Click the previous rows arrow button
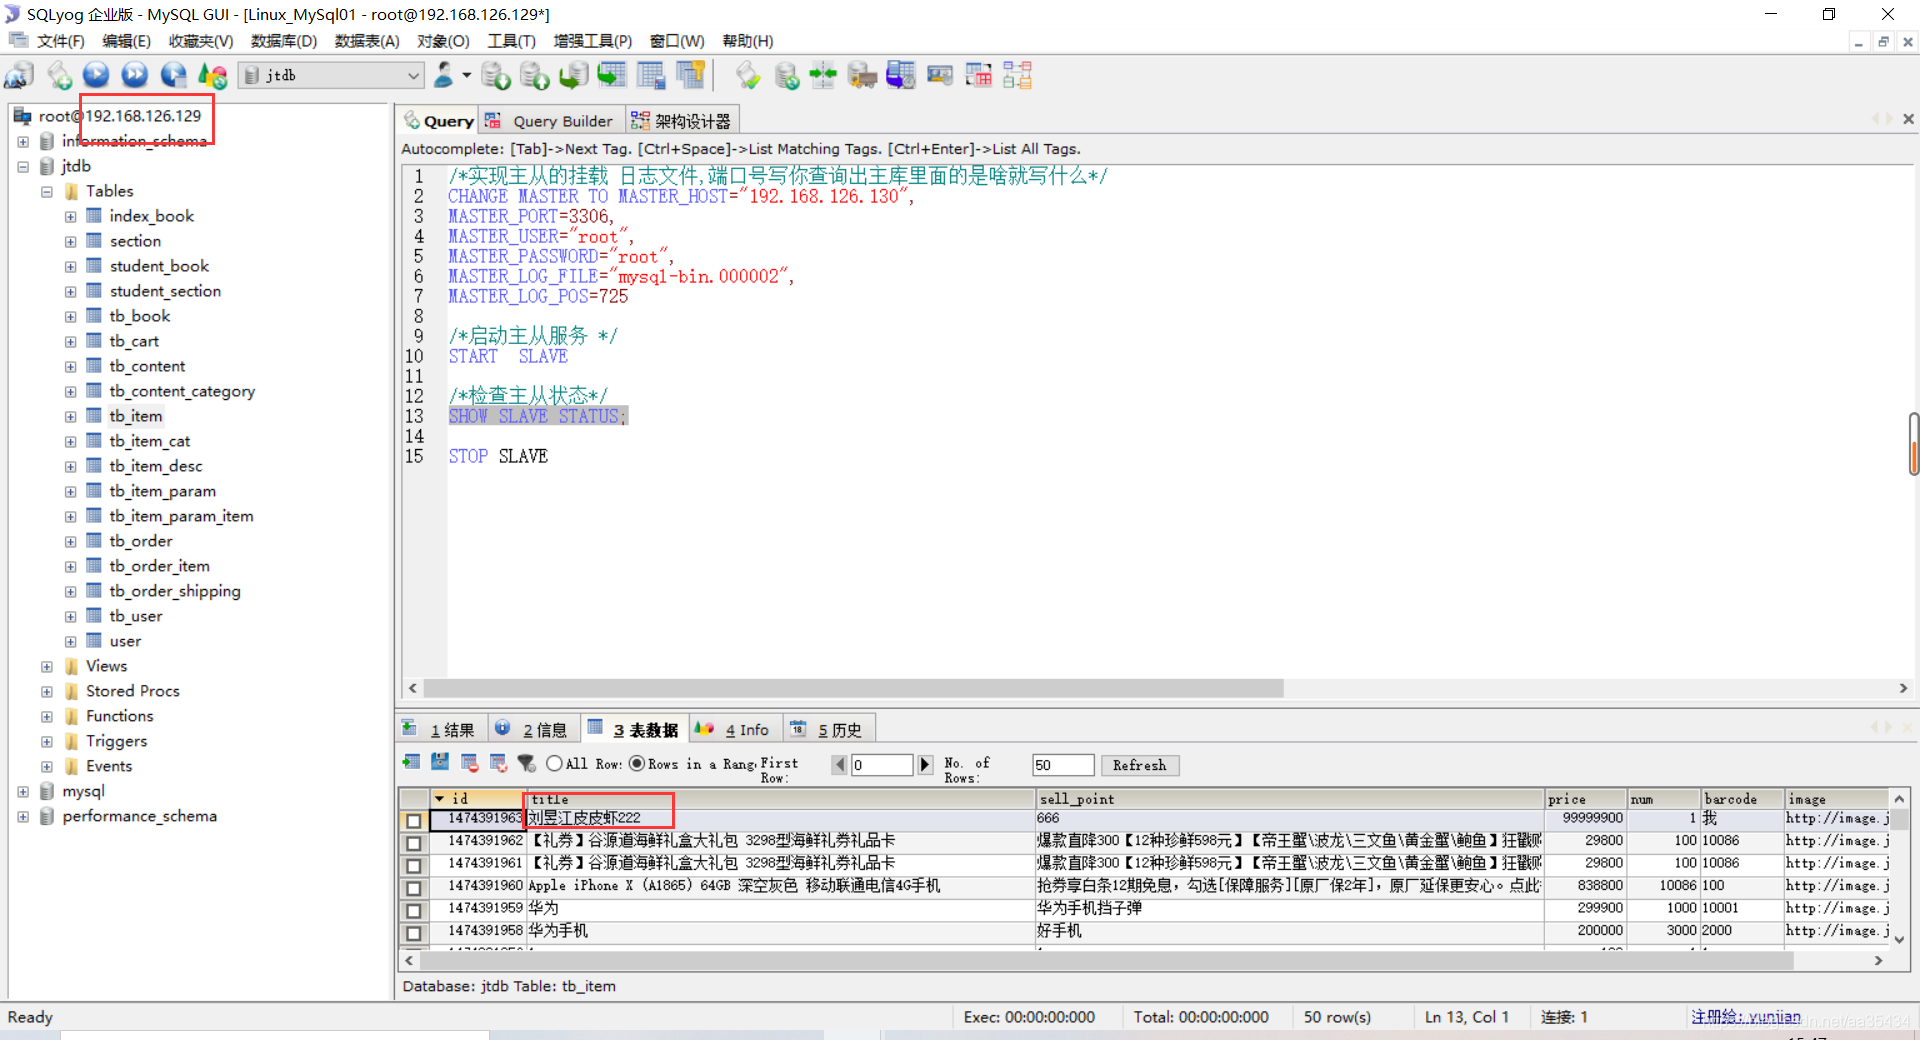Viewport: 1920px width, 1040px height. [840, 765]
